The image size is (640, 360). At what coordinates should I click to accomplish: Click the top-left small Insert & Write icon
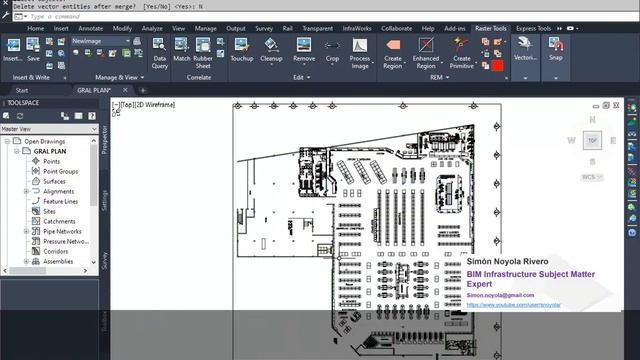pos(49,41)
